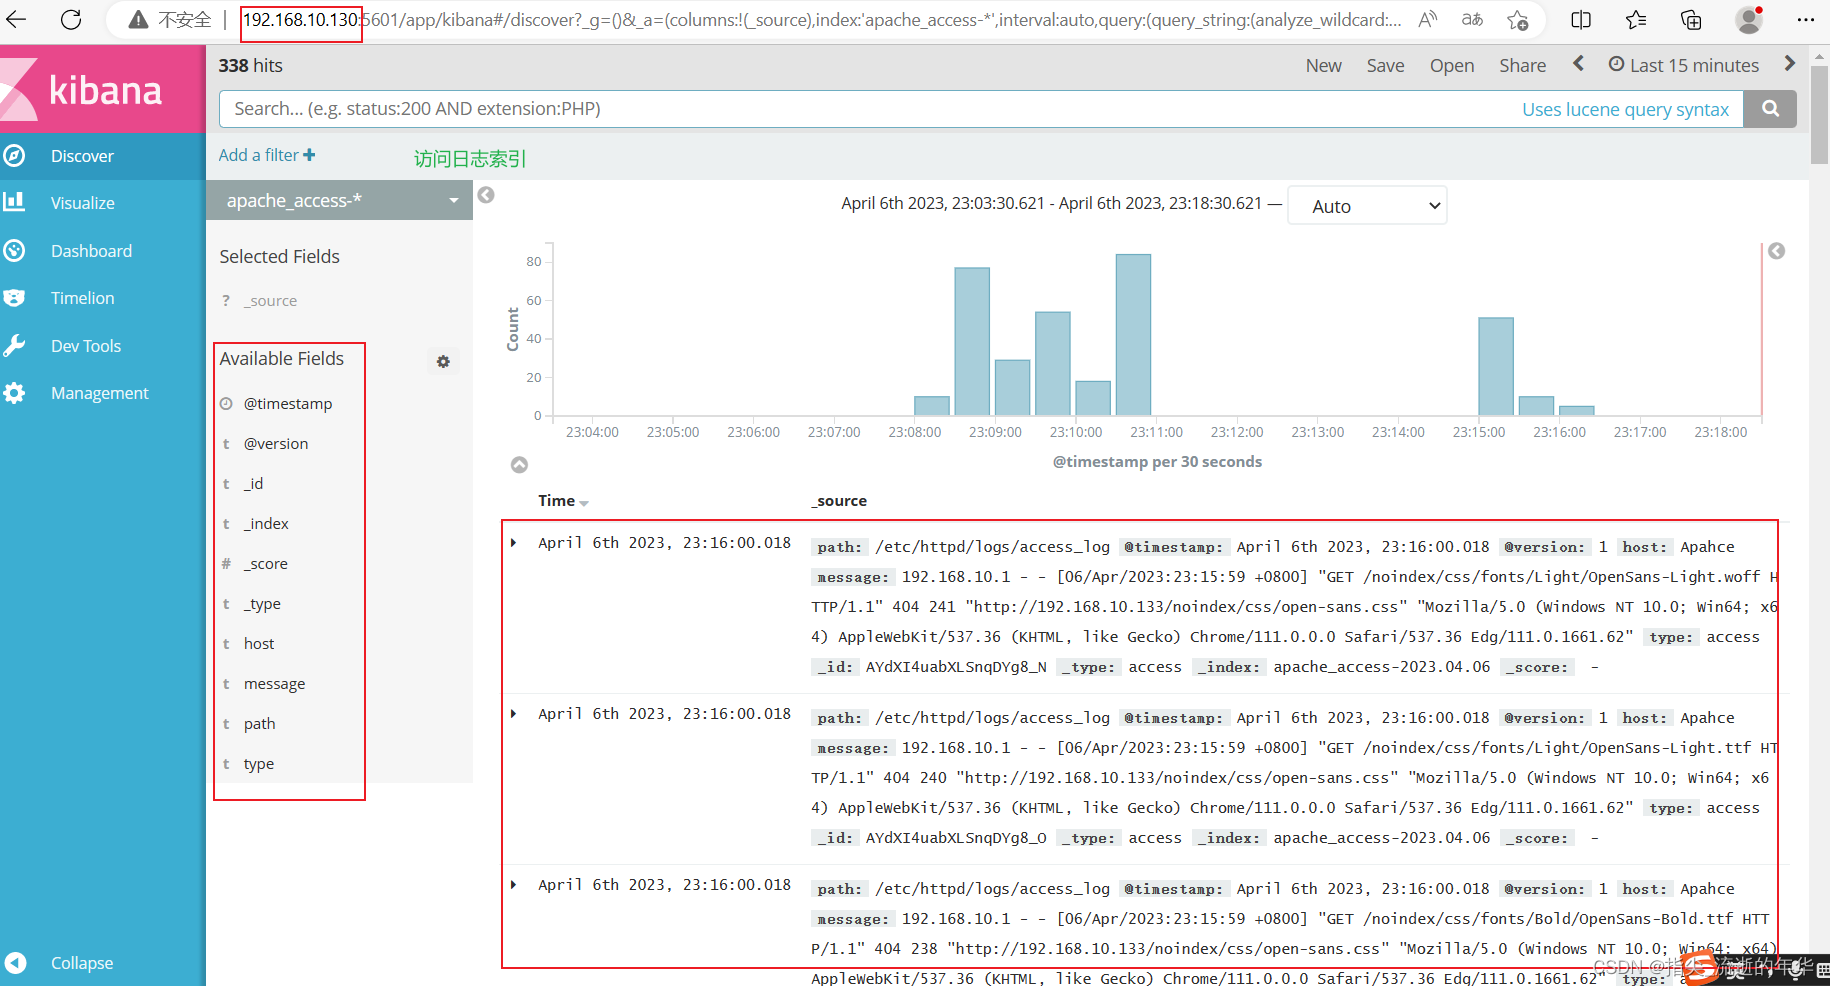
Task: Expand the log row with OpenSans-Bold.ttf
Action: coord(514,885)
